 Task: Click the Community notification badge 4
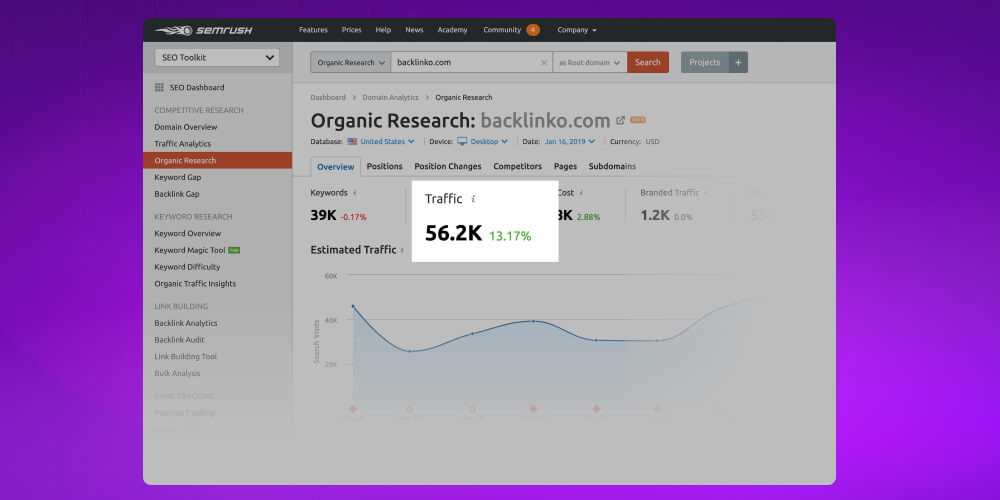[x=533, y=30]
